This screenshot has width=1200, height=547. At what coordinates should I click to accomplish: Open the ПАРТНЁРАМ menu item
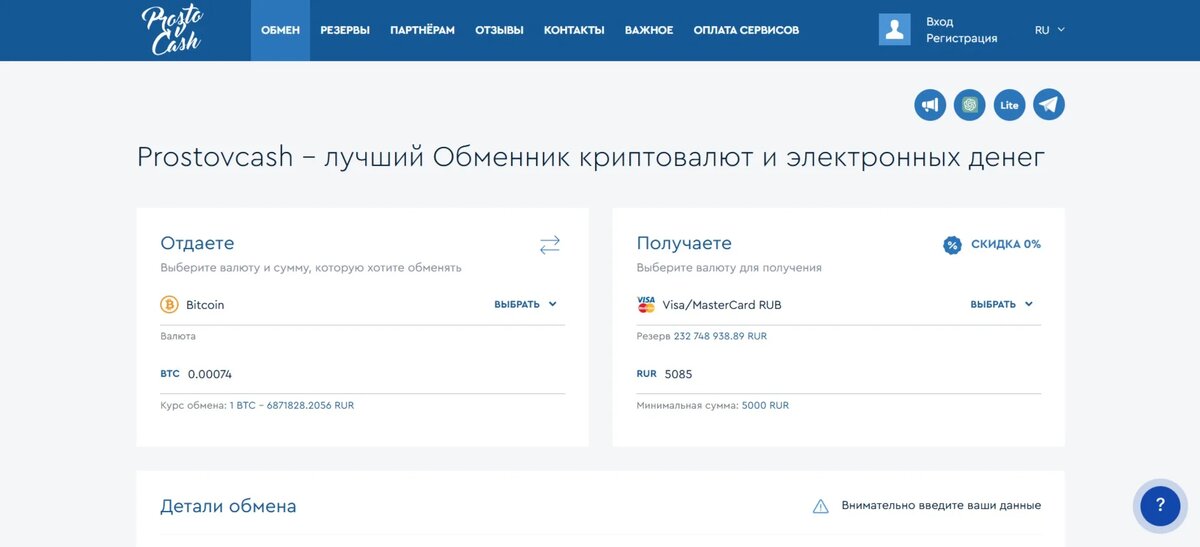pyautogui.click(x=422, y=30)
